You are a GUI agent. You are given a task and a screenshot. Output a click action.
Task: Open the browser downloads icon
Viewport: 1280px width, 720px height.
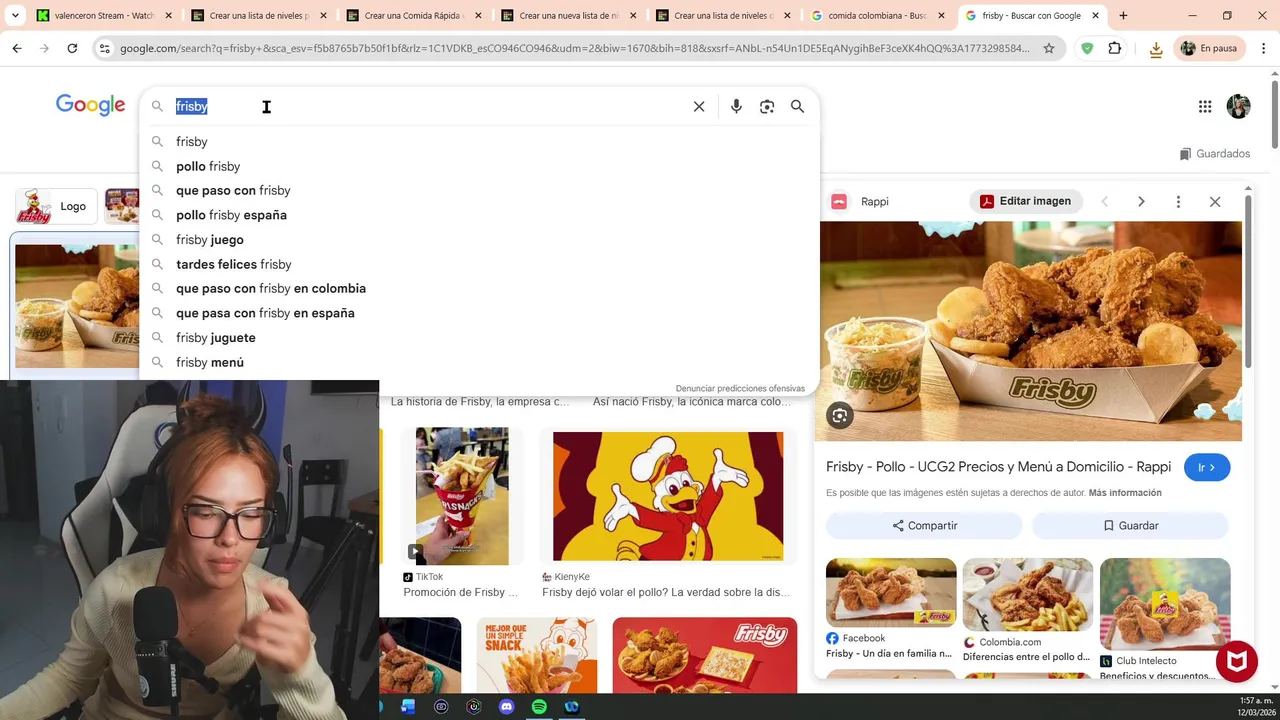point(1155,48)
